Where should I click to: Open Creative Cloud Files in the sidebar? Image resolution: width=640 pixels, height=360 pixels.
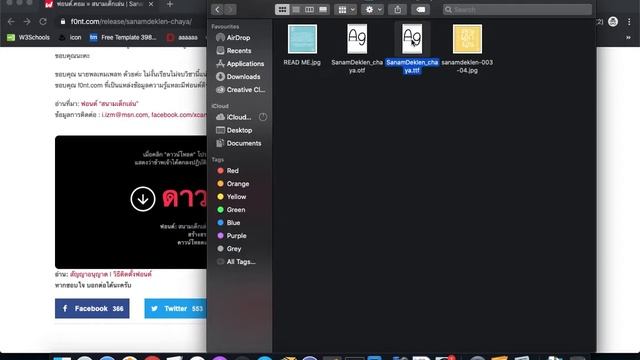point(241,90)
